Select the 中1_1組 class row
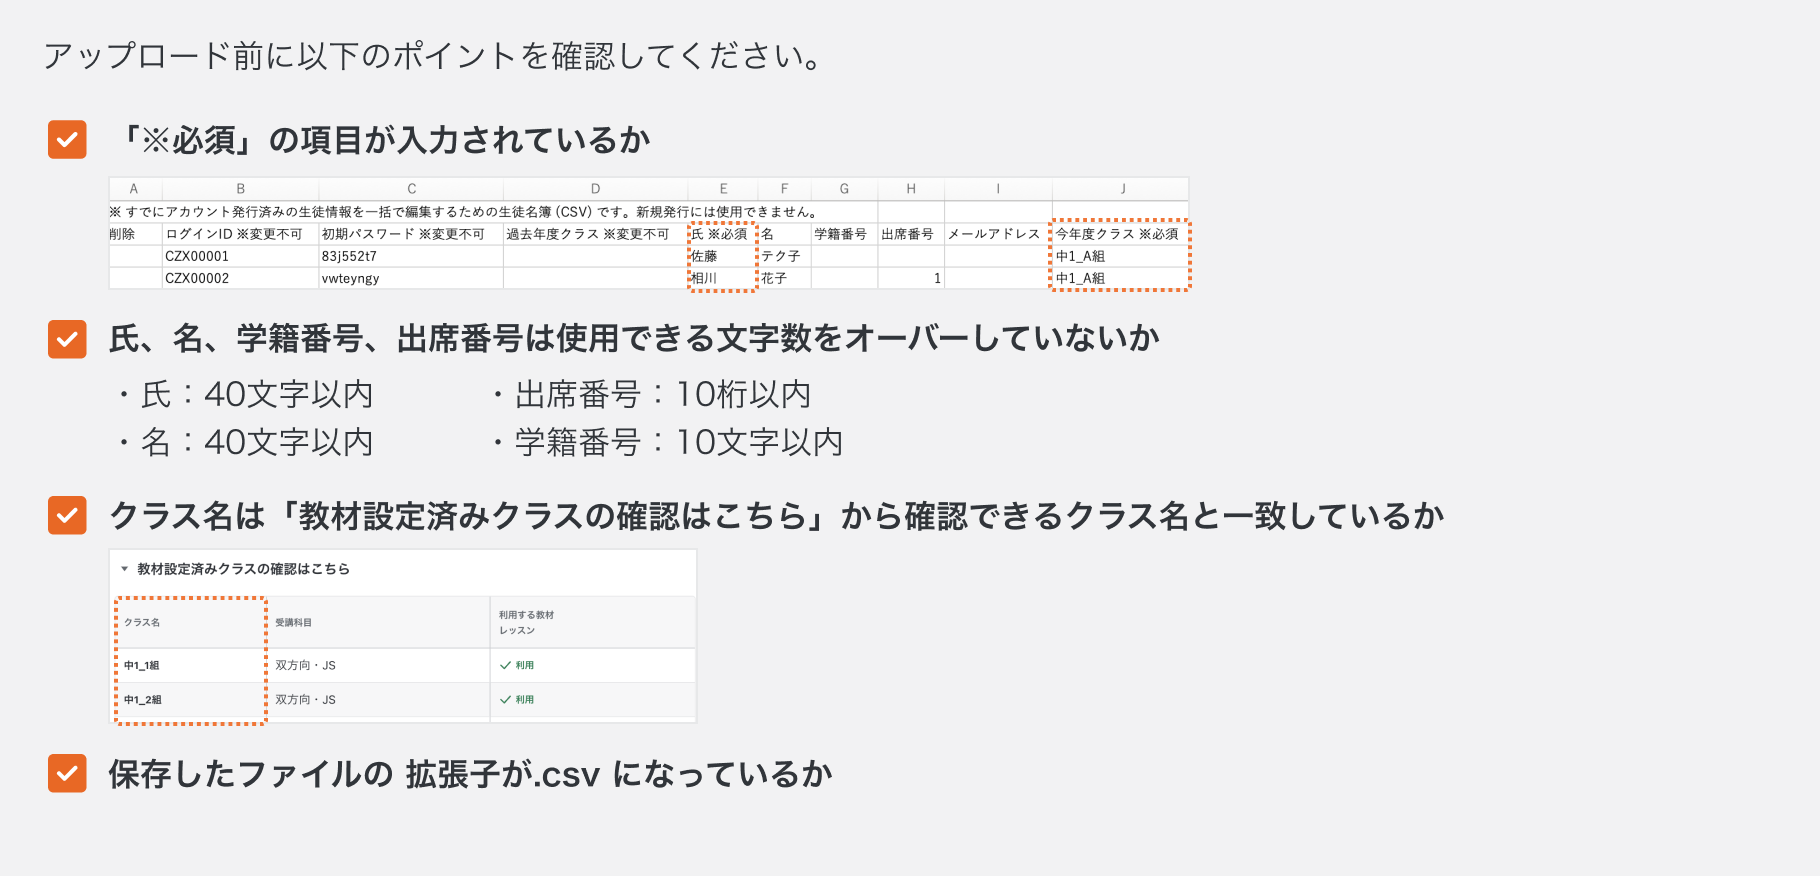The width and height of the screenshot is (1820, 876). [x=142, y=665]
